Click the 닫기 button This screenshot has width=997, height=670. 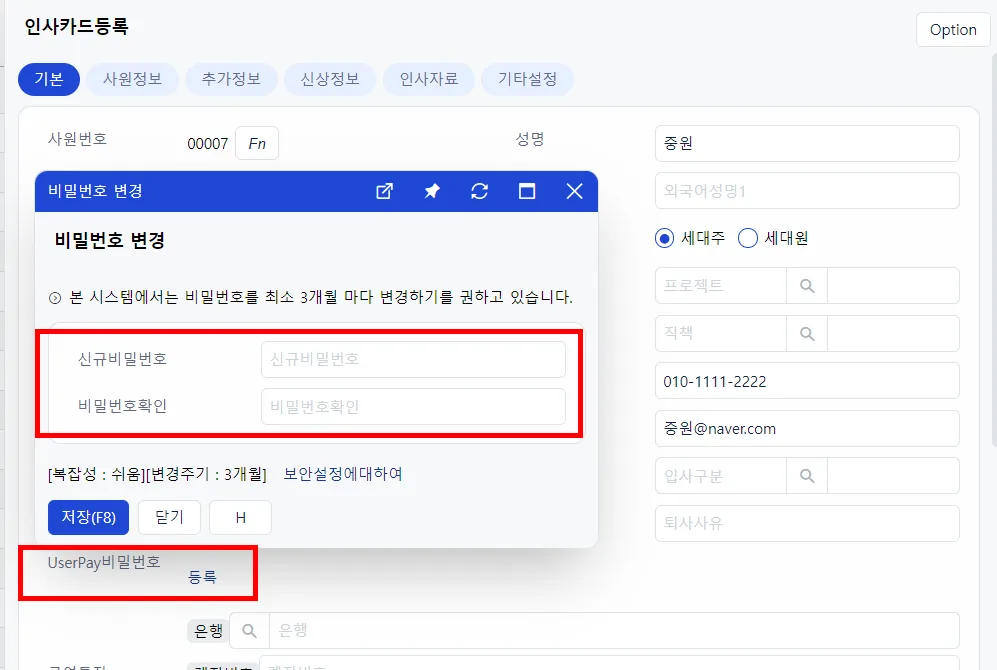(169, 517)
